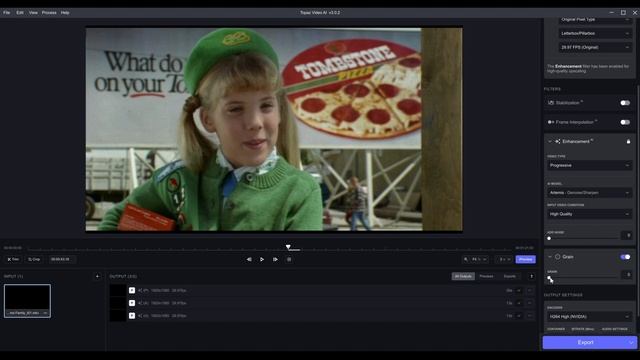Open the File menu

[7, 13]
